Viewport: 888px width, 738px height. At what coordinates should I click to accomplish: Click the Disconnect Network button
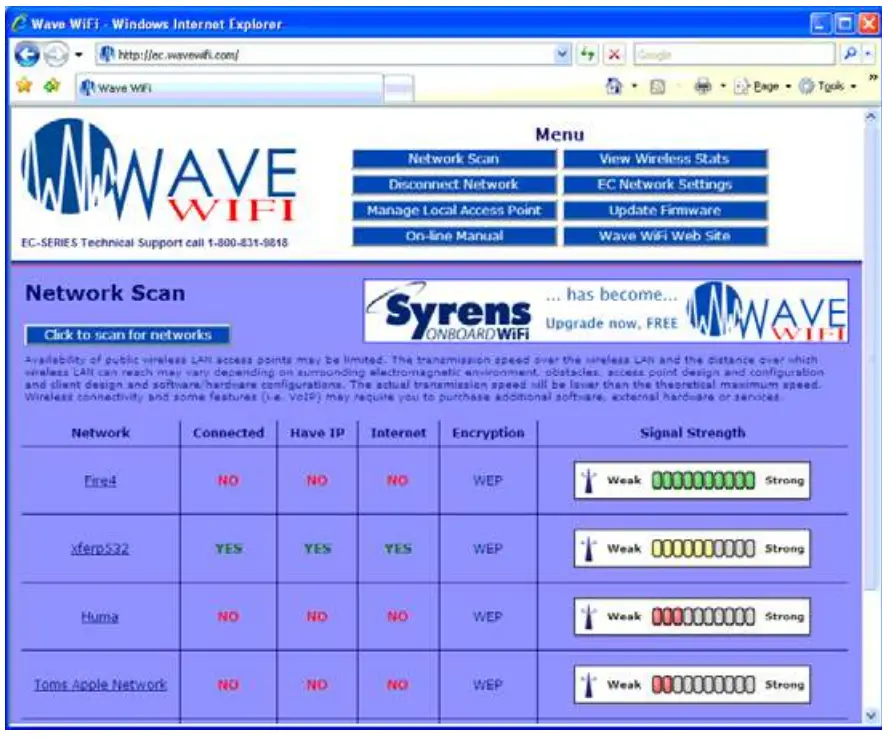click(x=455, y=184)
